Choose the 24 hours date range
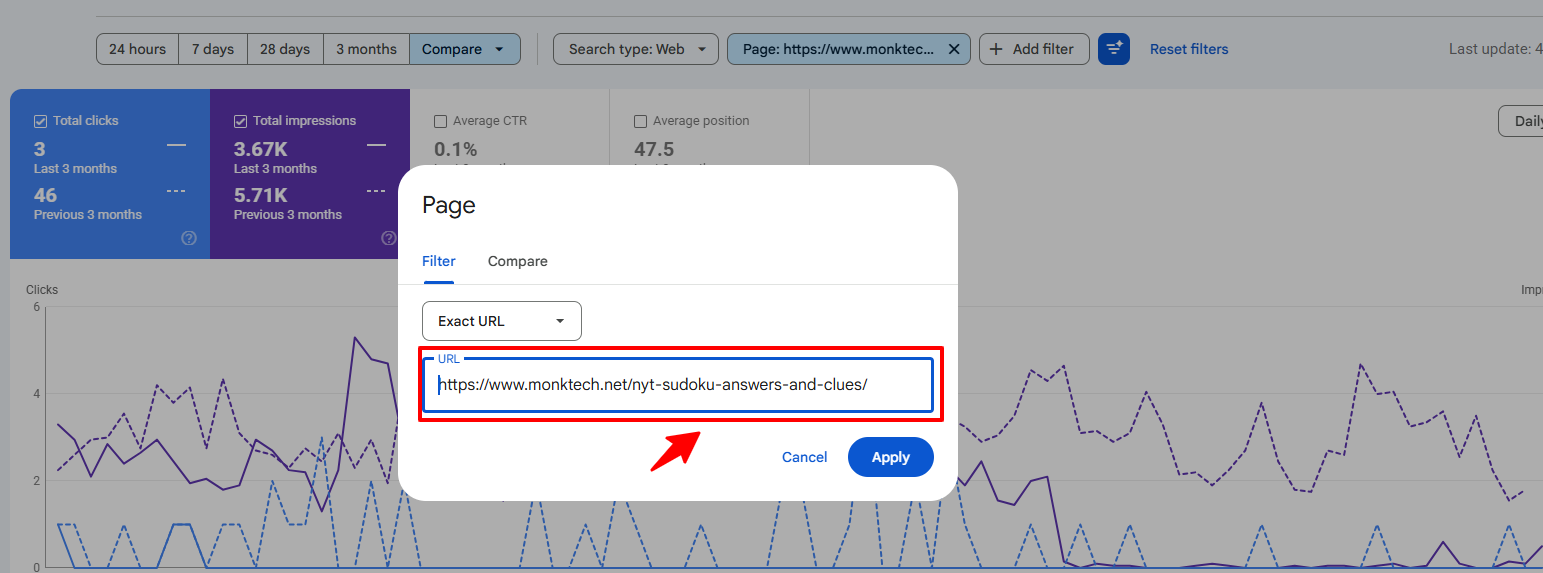Image resolution: width=1543 pixels, height=573 pixels. (138, 49)
